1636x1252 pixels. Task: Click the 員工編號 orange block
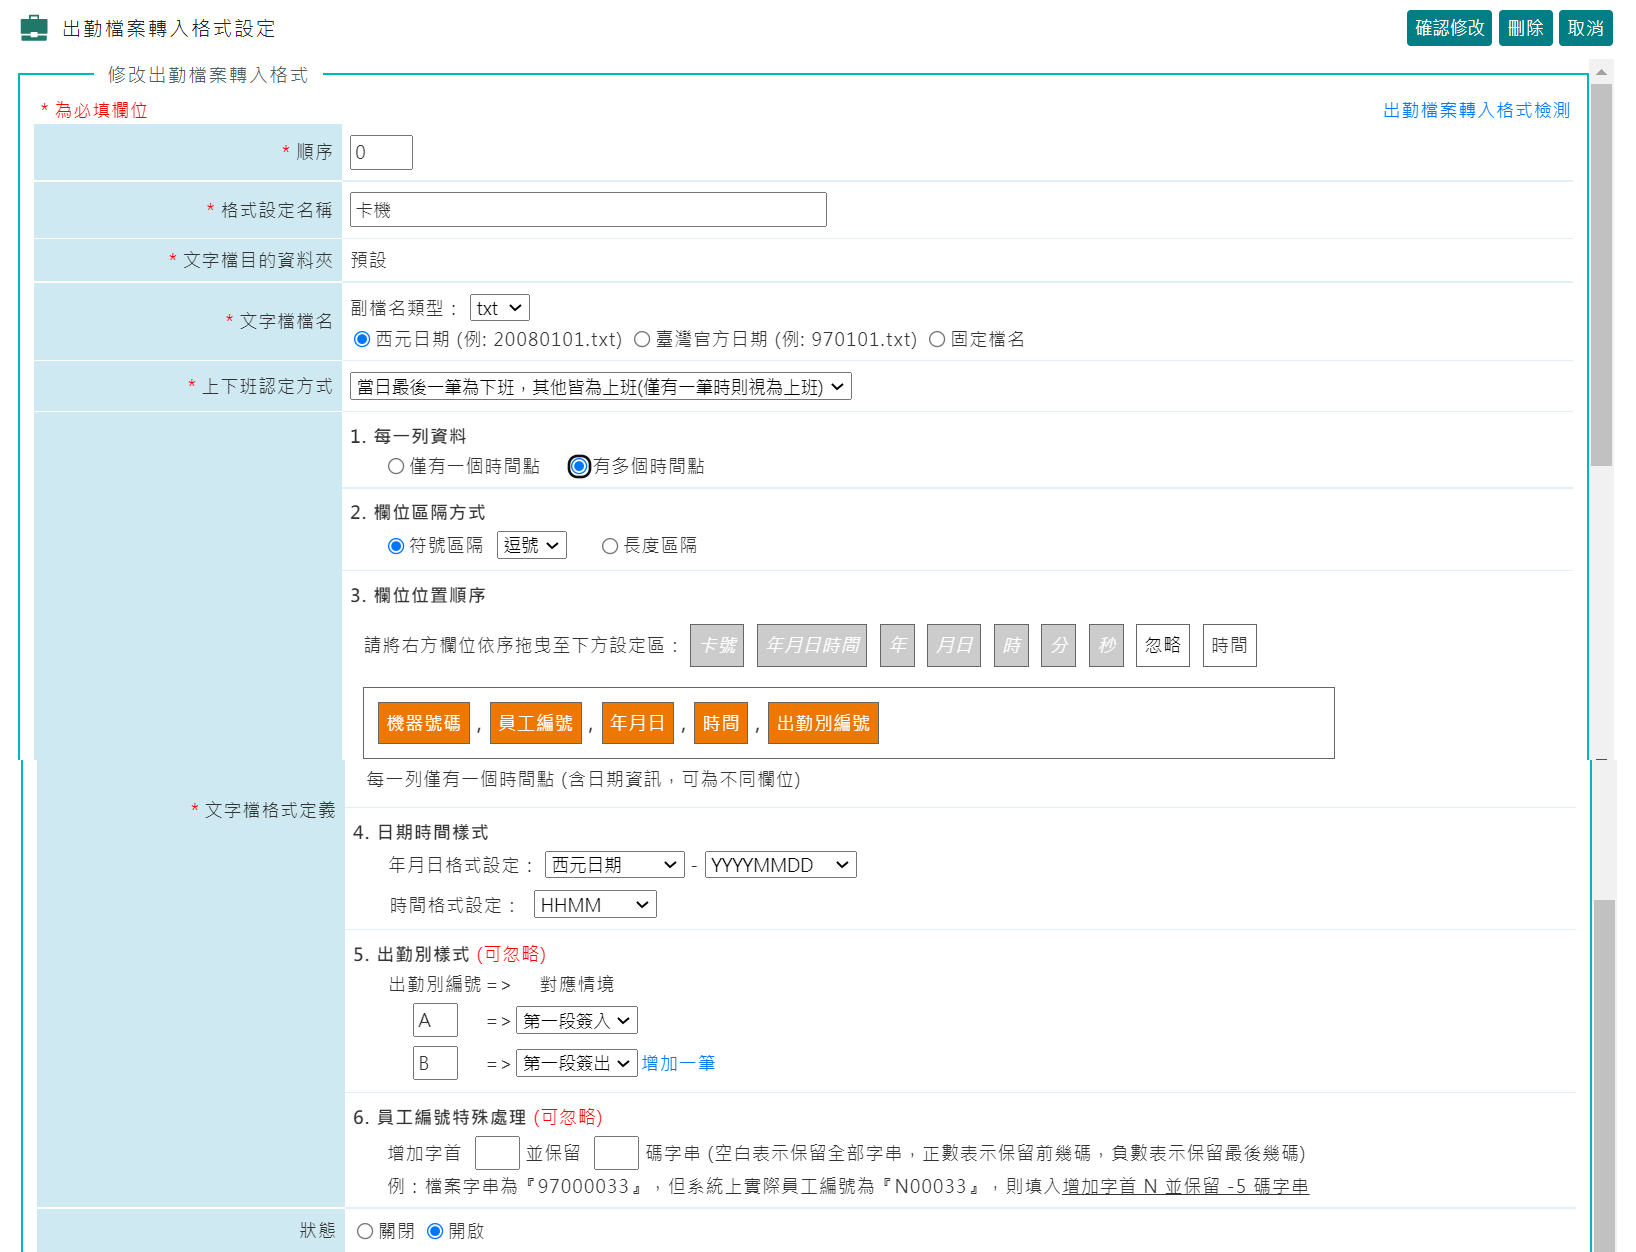(536, 722)
